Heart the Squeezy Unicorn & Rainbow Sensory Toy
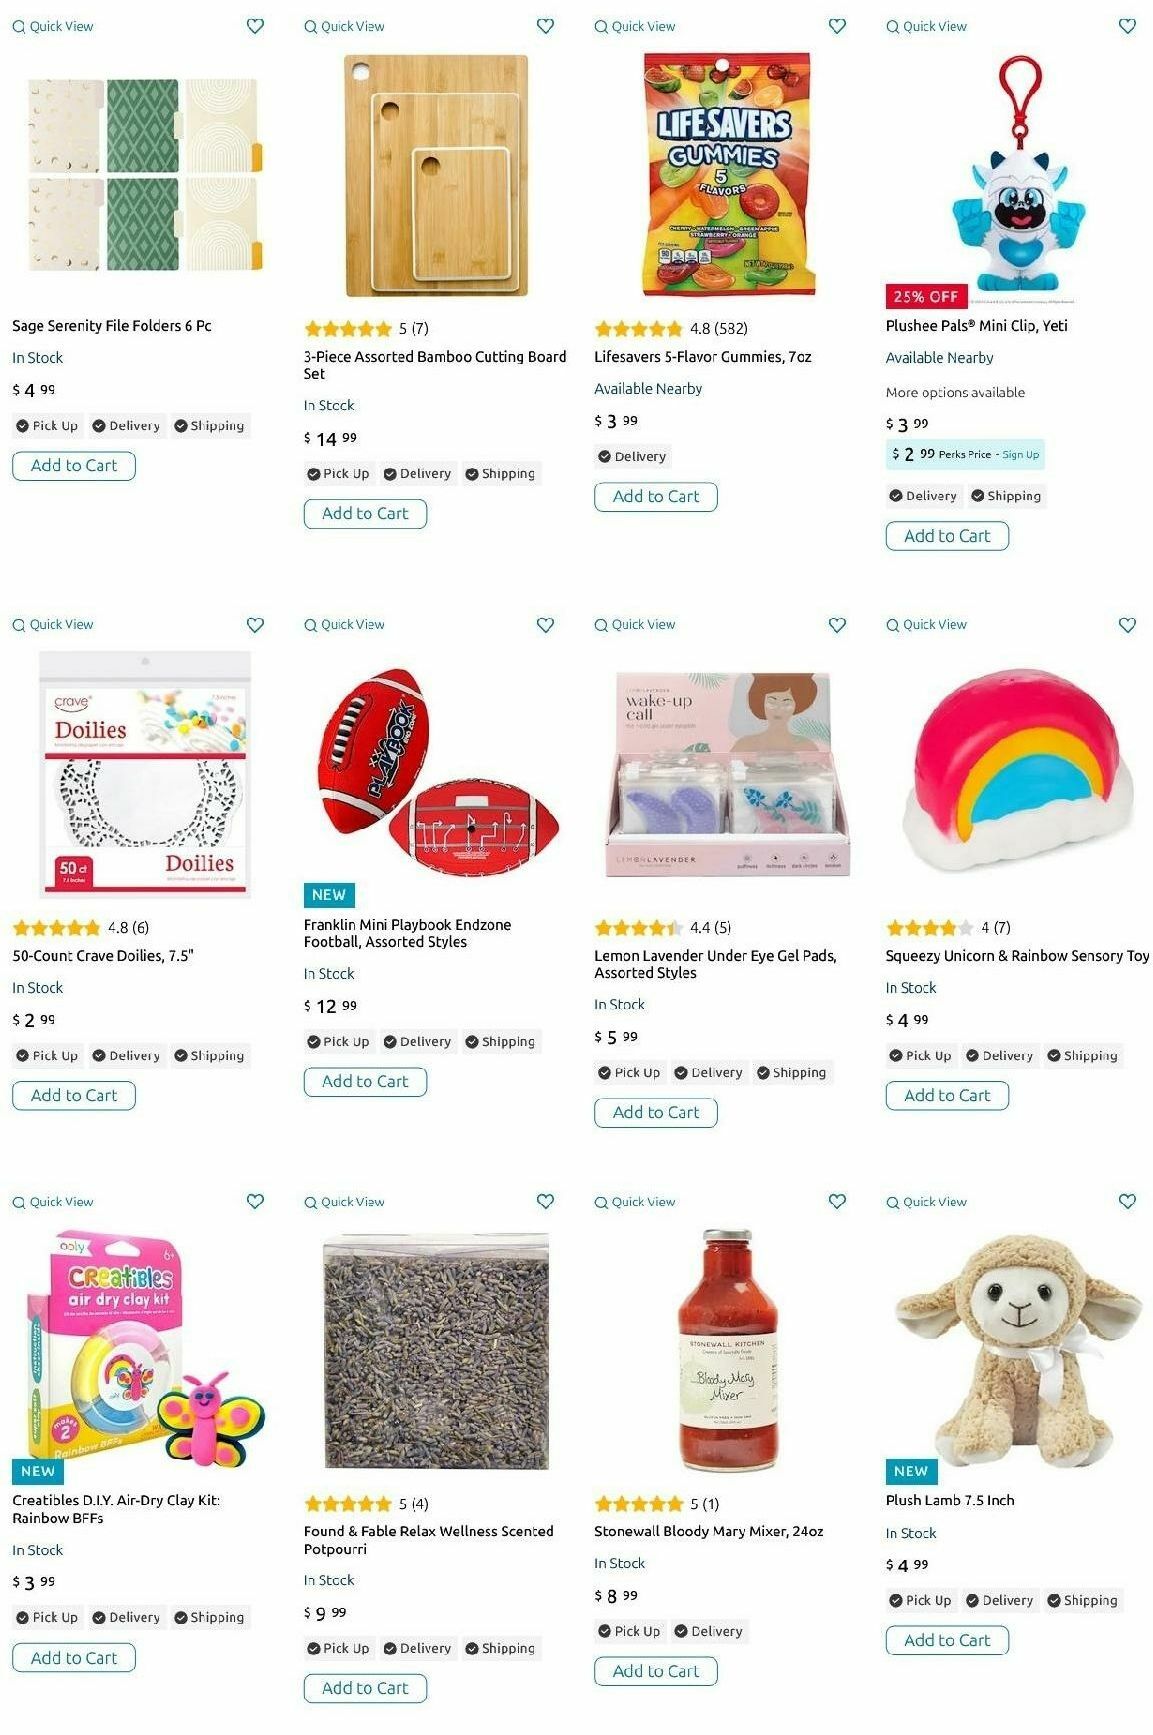Viewport: 1153px width, 1735px height. click(x=1127, y=624)
